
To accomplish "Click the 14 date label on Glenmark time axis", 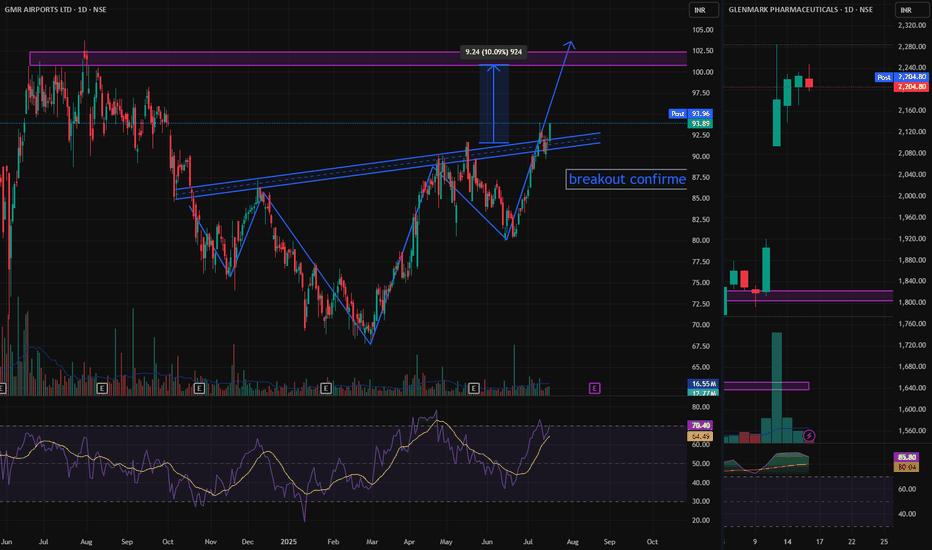I will tap(787, 542).
